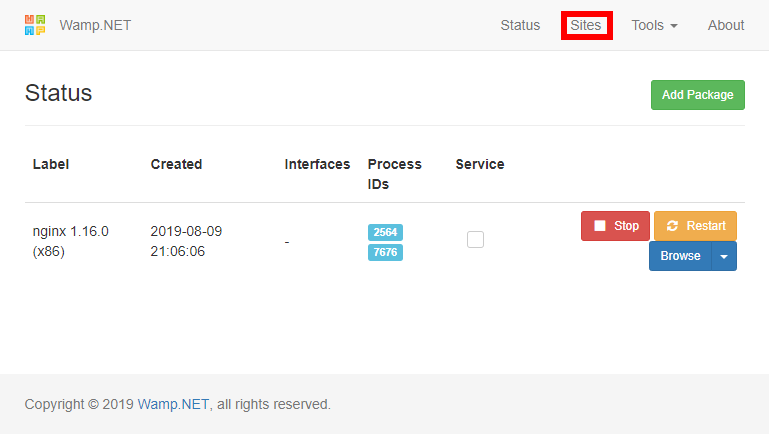Expand the Browse dropdown caret
The image size is (769, 434).
(724, 255)
